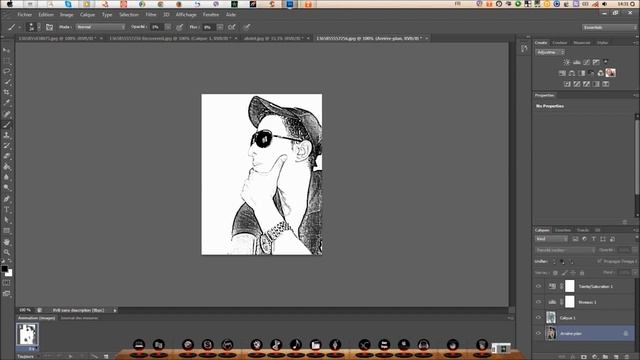This screenshot has width=640, height=360.
Task: Switch to the Calques panel tab
Action: coord(542,230)
